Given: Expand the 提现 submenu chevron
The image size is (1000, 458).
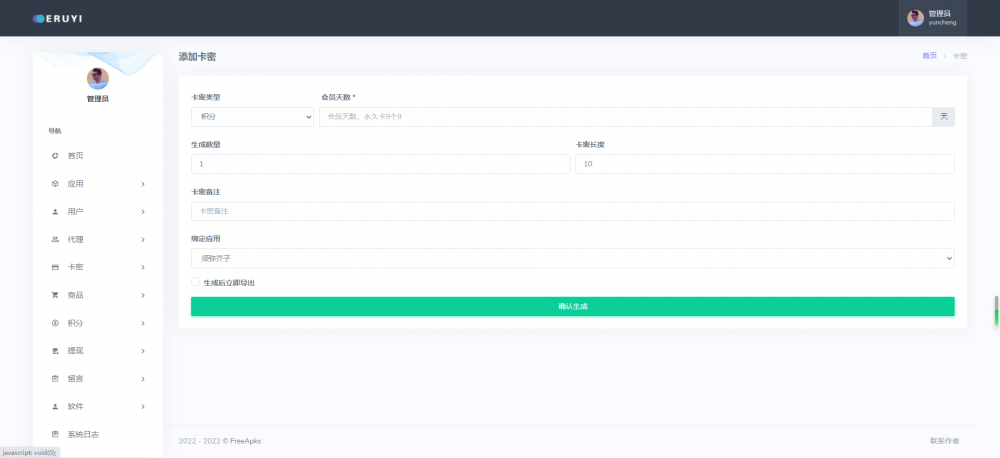Looking at the screenshot, I should [x=143, y=351].
